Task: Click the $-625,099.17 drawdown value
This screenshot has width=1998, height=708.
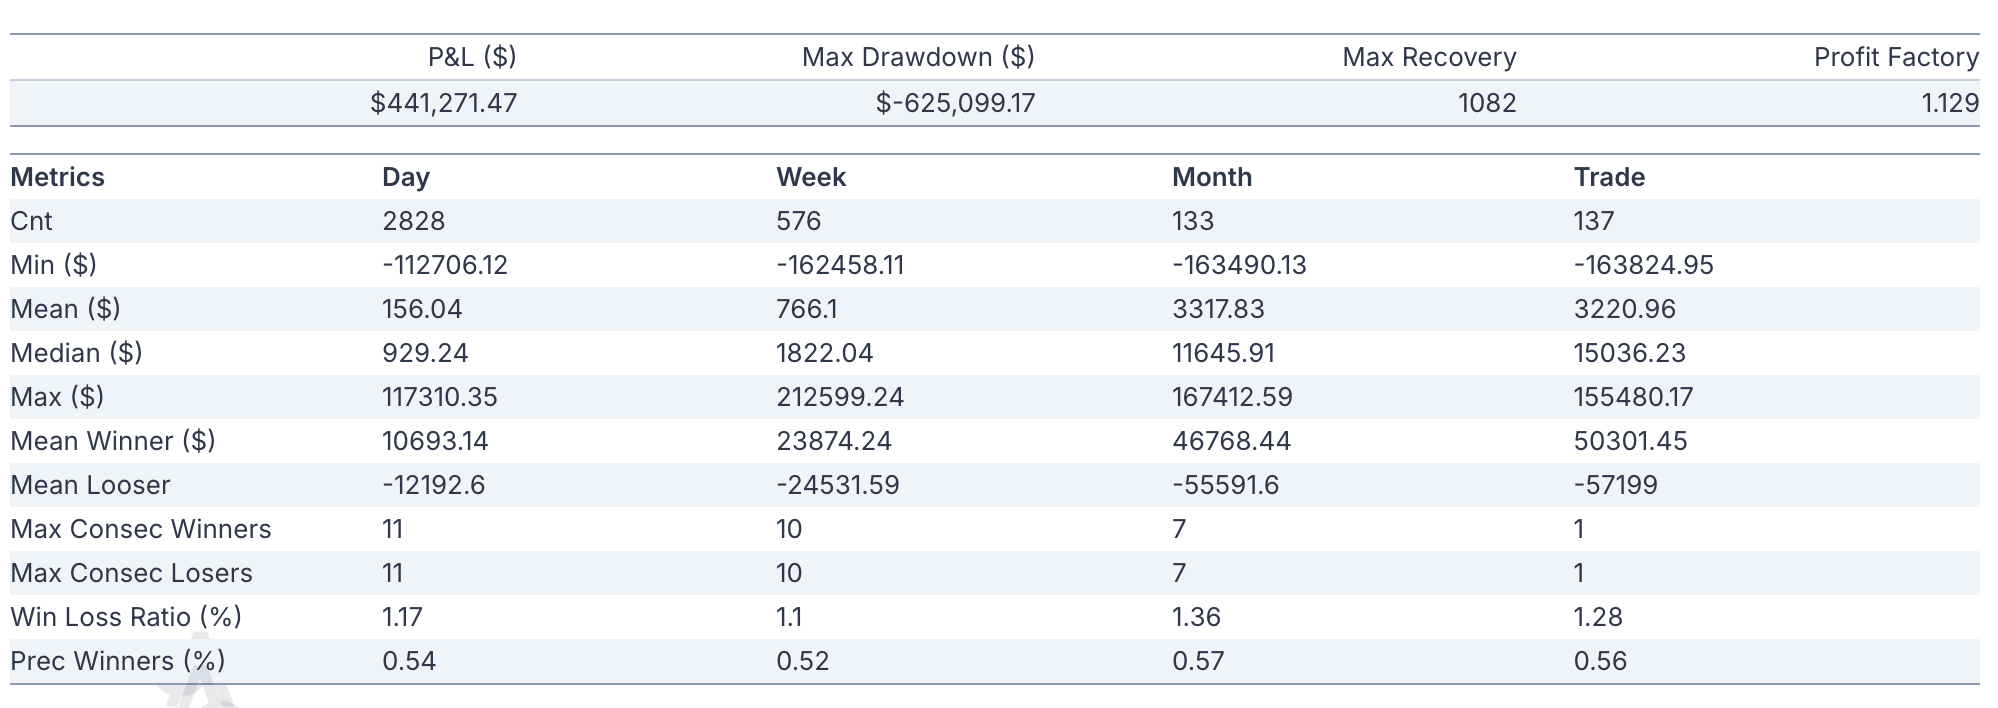Action: (955, 103)
